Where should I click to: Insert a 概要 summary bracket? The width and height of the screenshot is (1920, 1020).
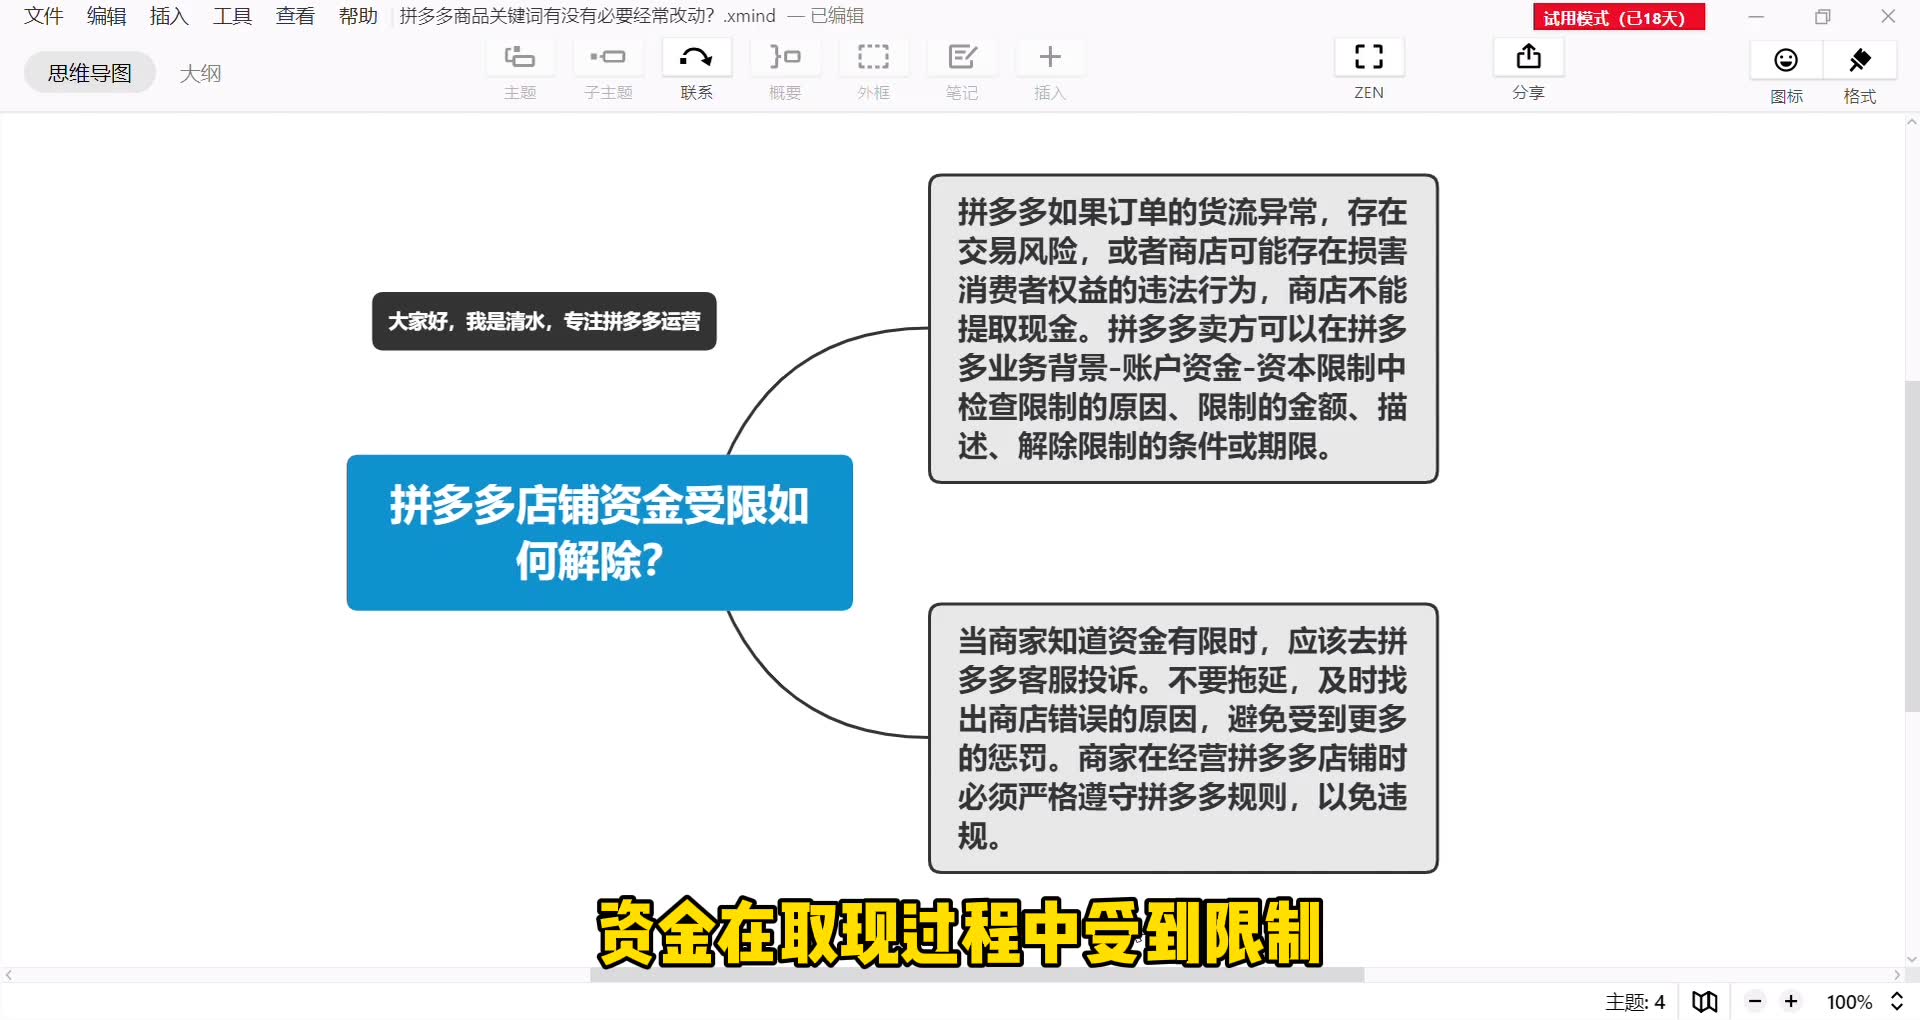tap(785, 58)
